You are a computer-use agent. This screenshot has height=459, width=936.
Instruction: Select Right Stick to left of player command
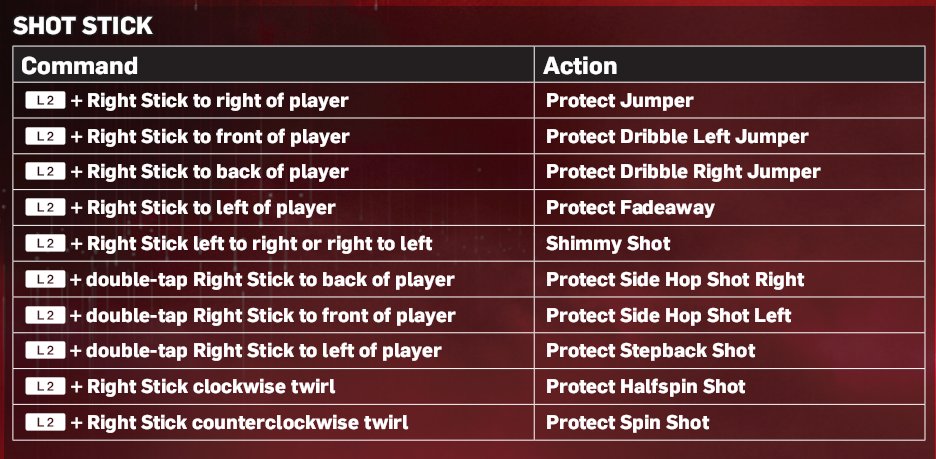(211, 208)
